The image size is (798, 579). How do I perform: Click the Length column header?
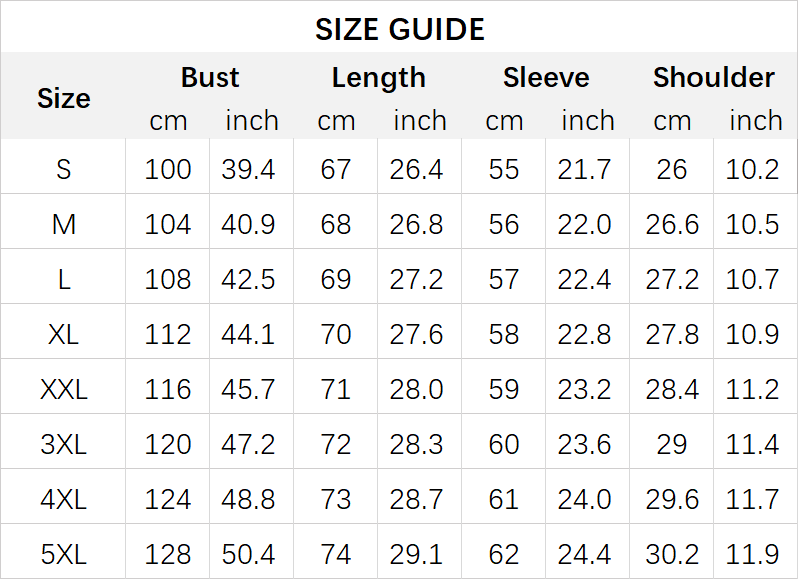pos(378,78)
